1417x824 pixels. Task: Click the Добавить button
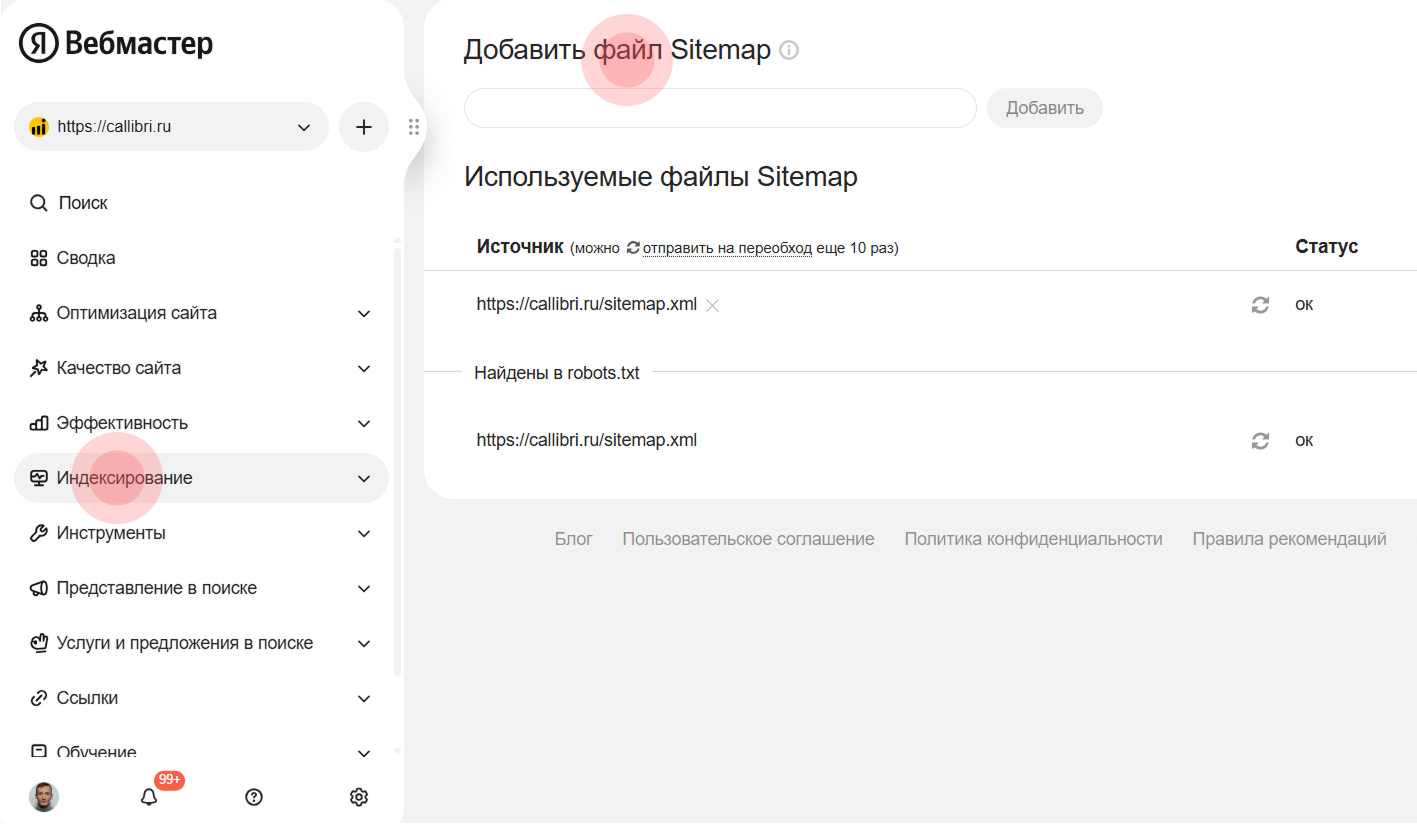pyautogui.click(x=1044, y=107)
